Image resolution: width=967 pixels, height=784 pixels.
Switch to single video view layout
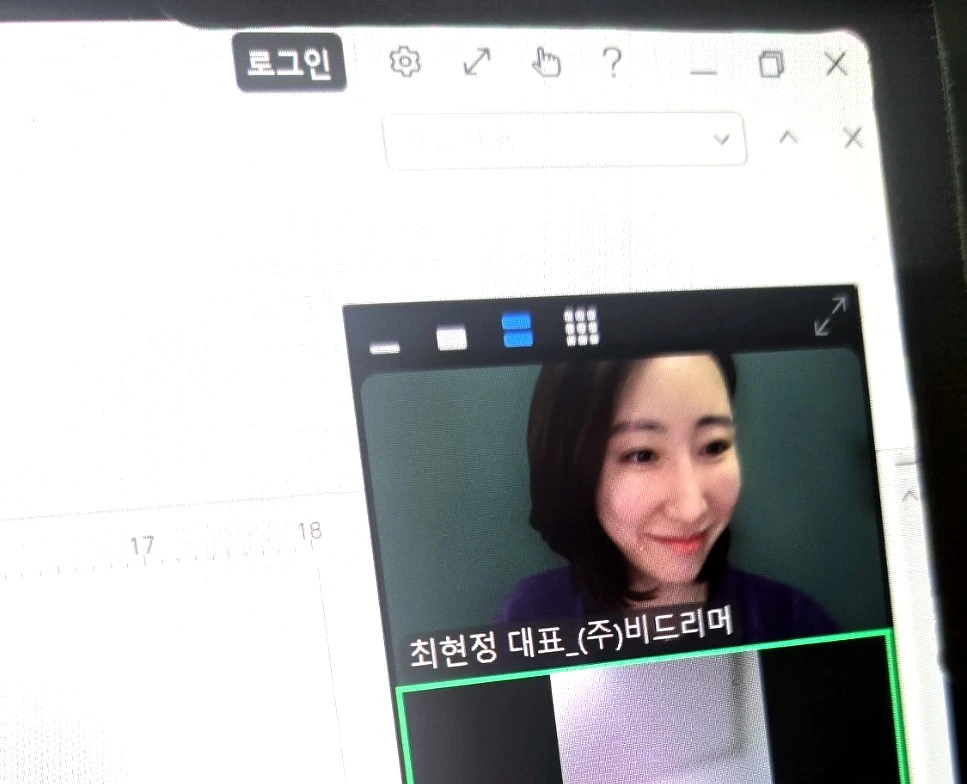point(451,339)
